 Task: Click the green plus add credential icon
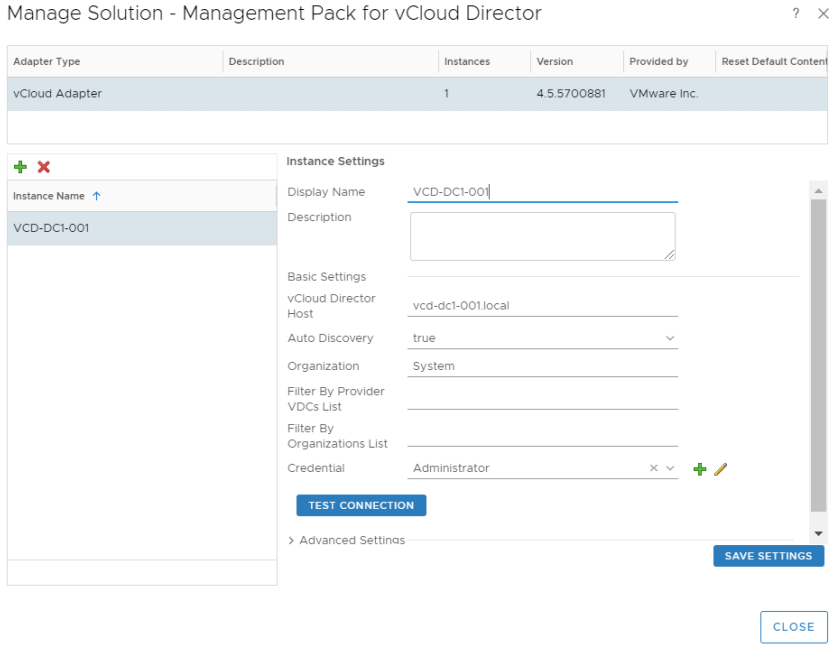click(700, 469)
